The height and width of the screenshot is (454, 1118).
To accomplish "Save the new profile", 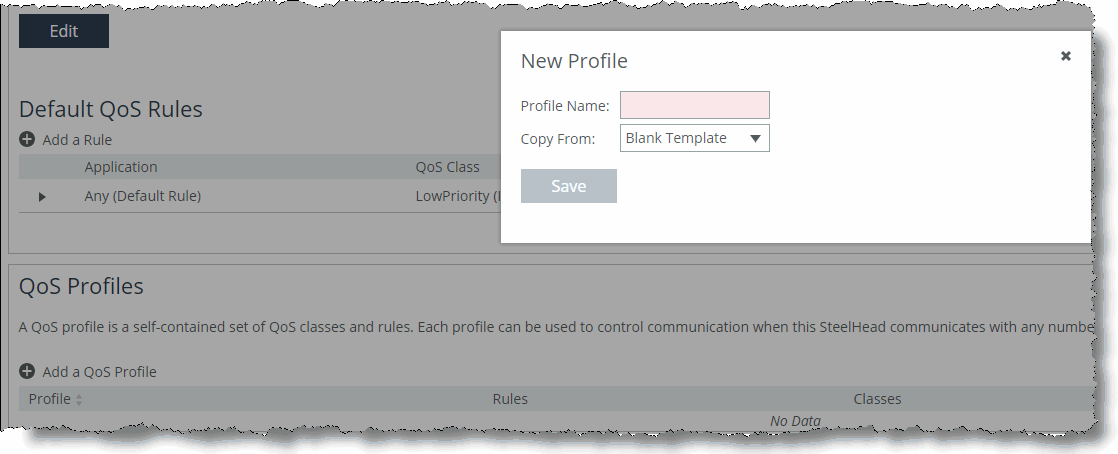I will [568, 186].
